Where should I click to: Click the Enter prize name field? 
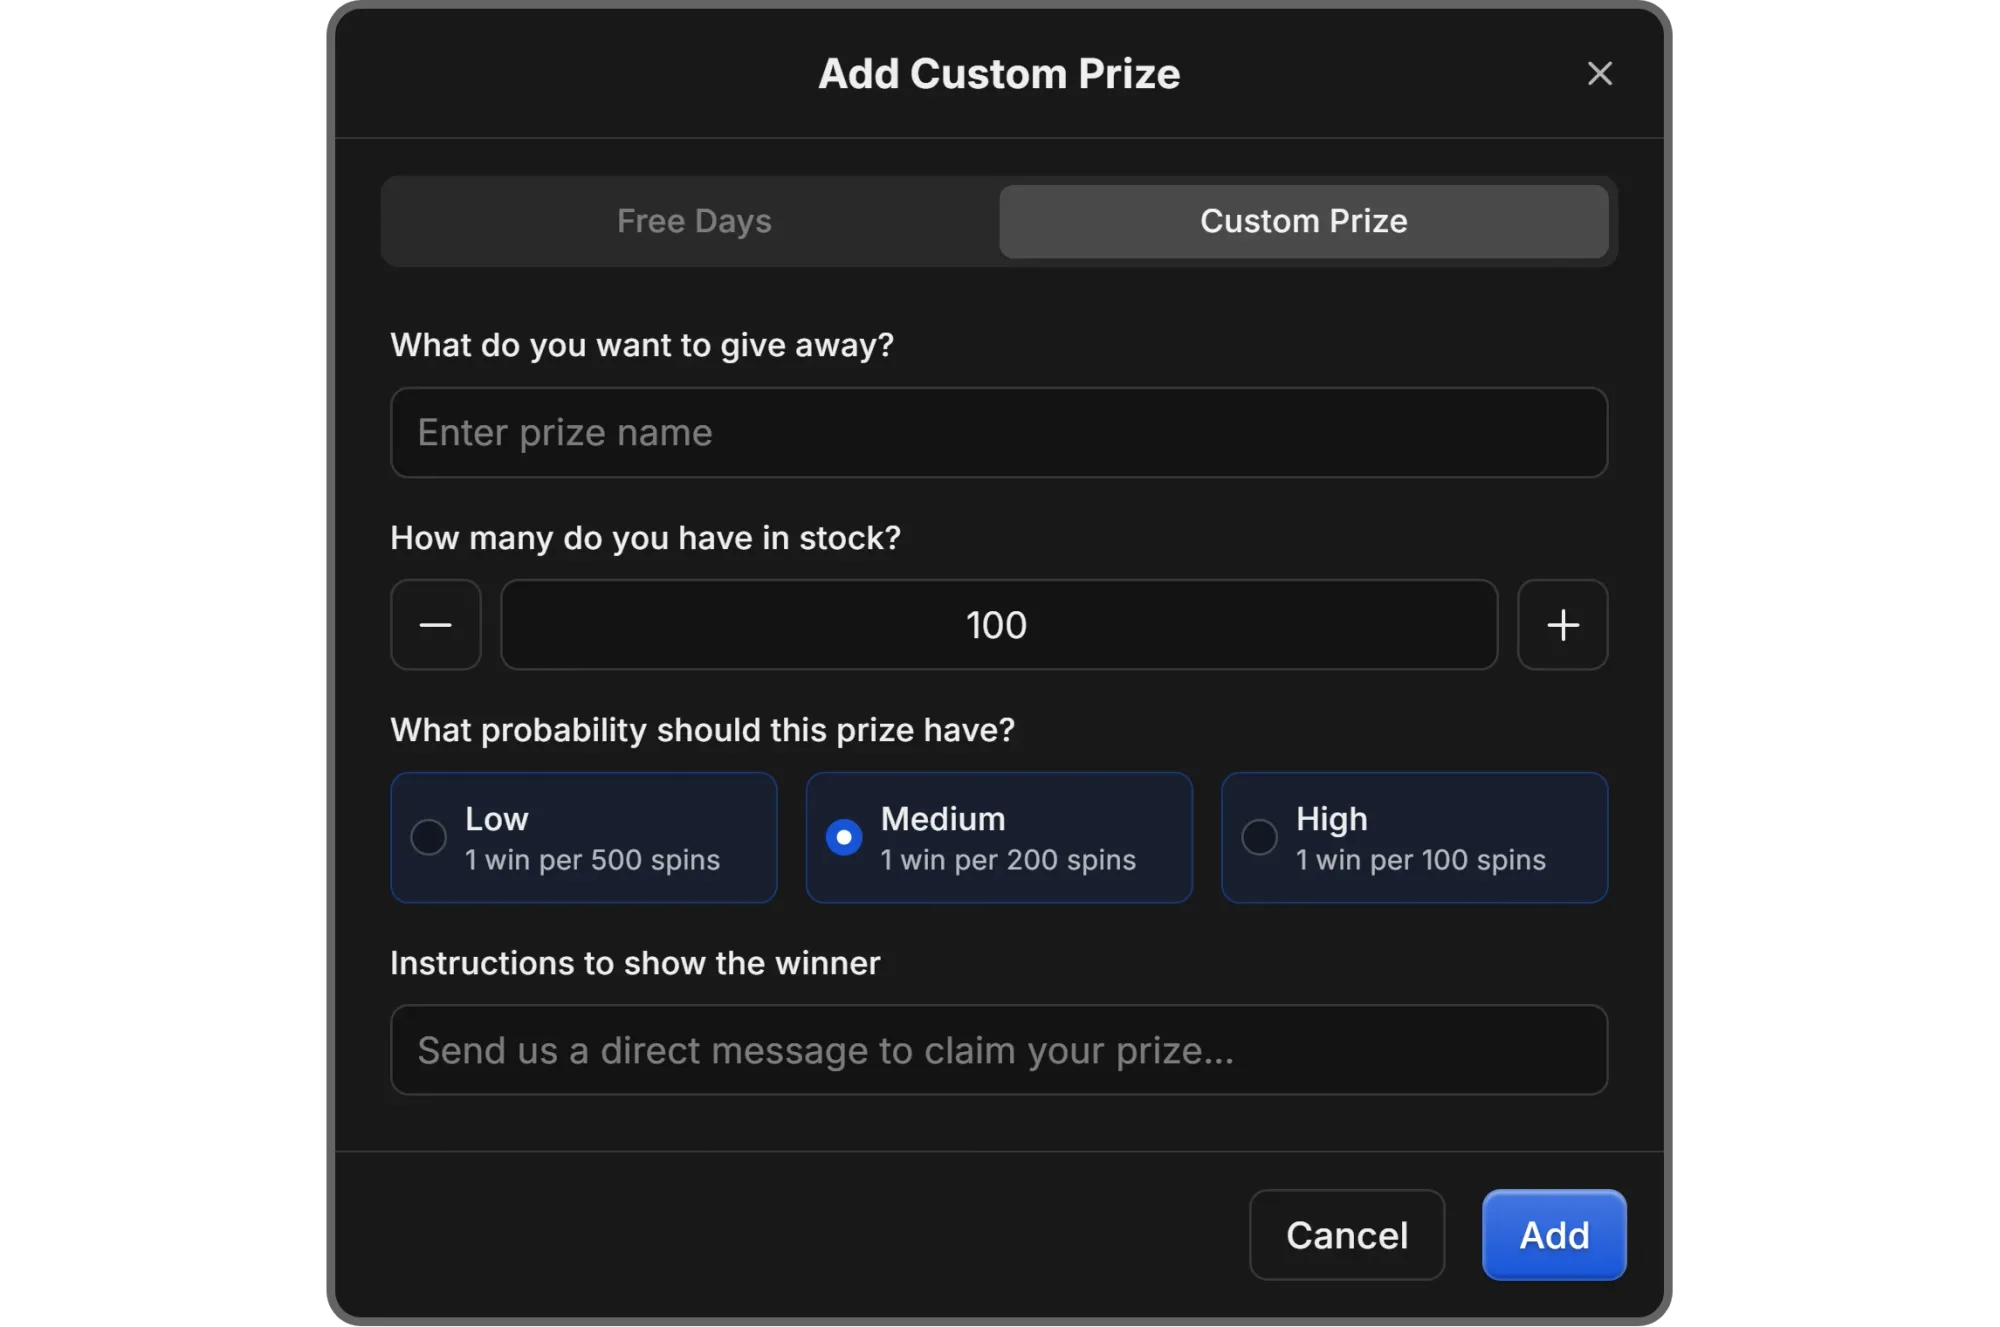coord(1000,432)
